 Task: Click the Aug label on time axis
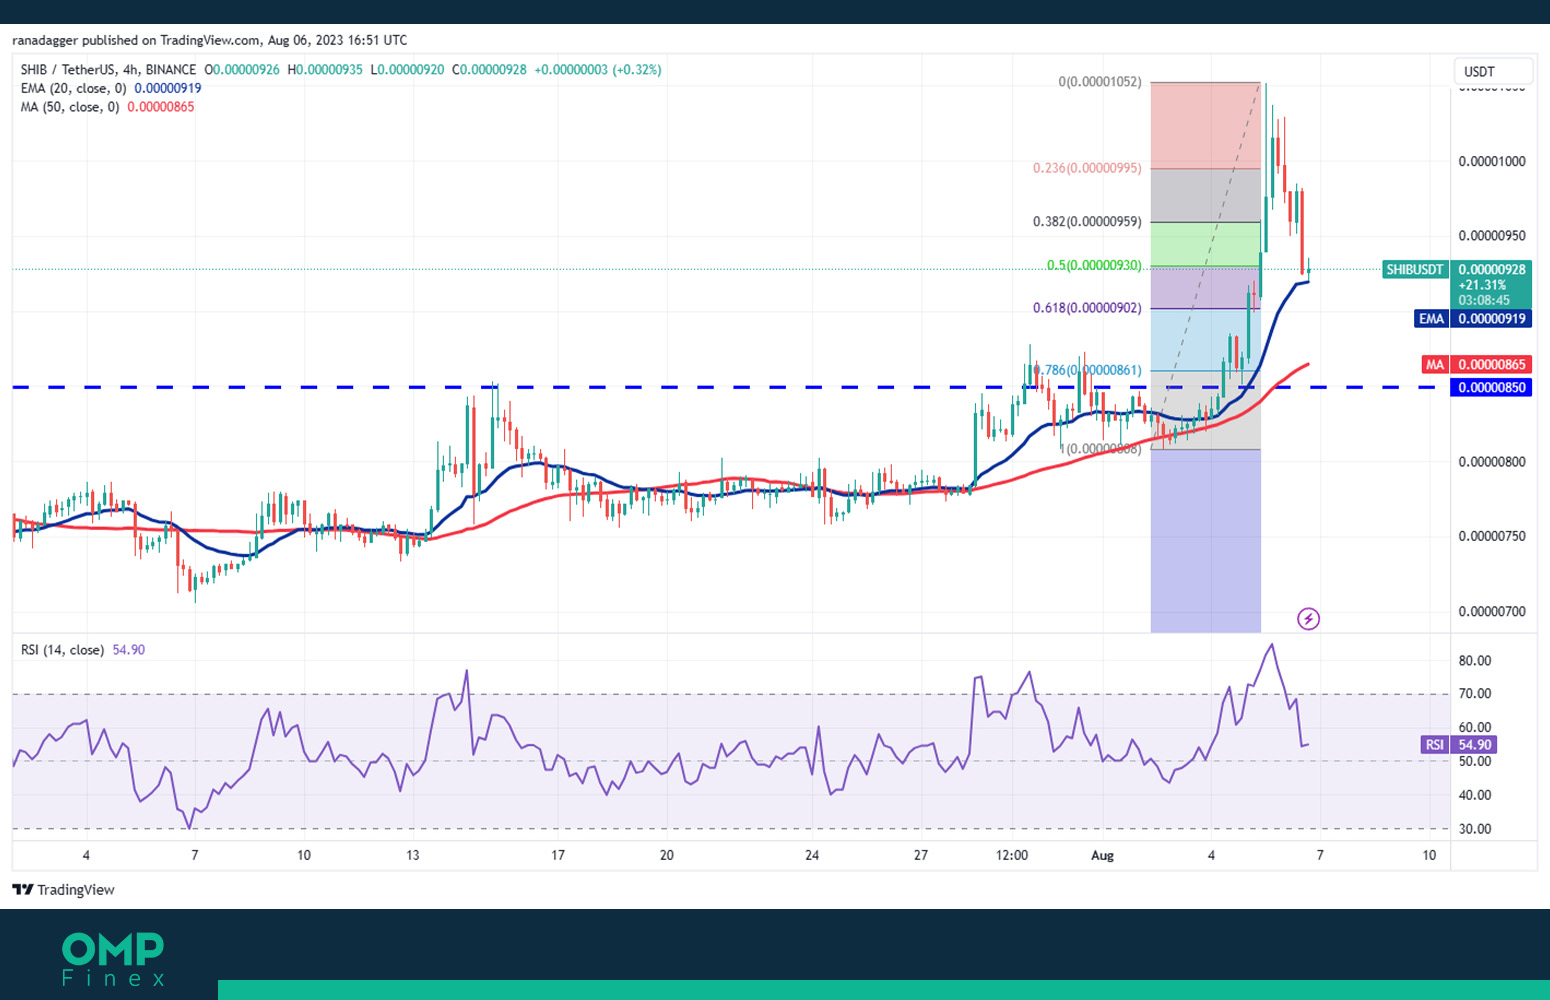click(1102, 856)
